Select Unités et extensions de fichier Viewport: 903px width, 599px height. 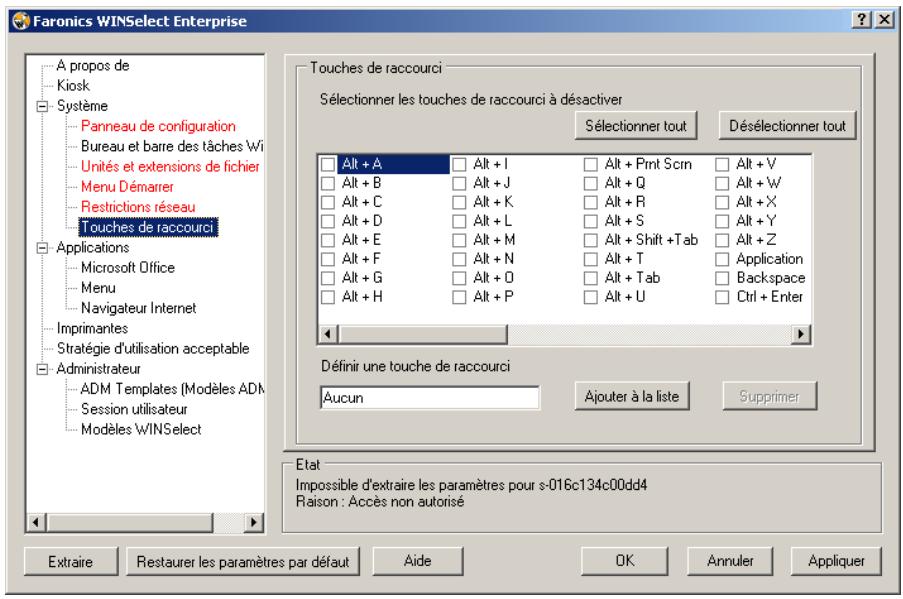click(170, 166)
